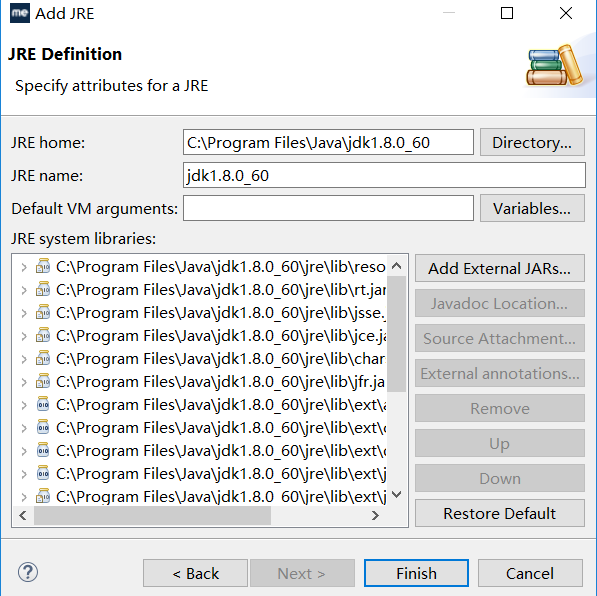The image size is (597, 596).
Task: Expand the jfr.jar library node
Action: 24,382
